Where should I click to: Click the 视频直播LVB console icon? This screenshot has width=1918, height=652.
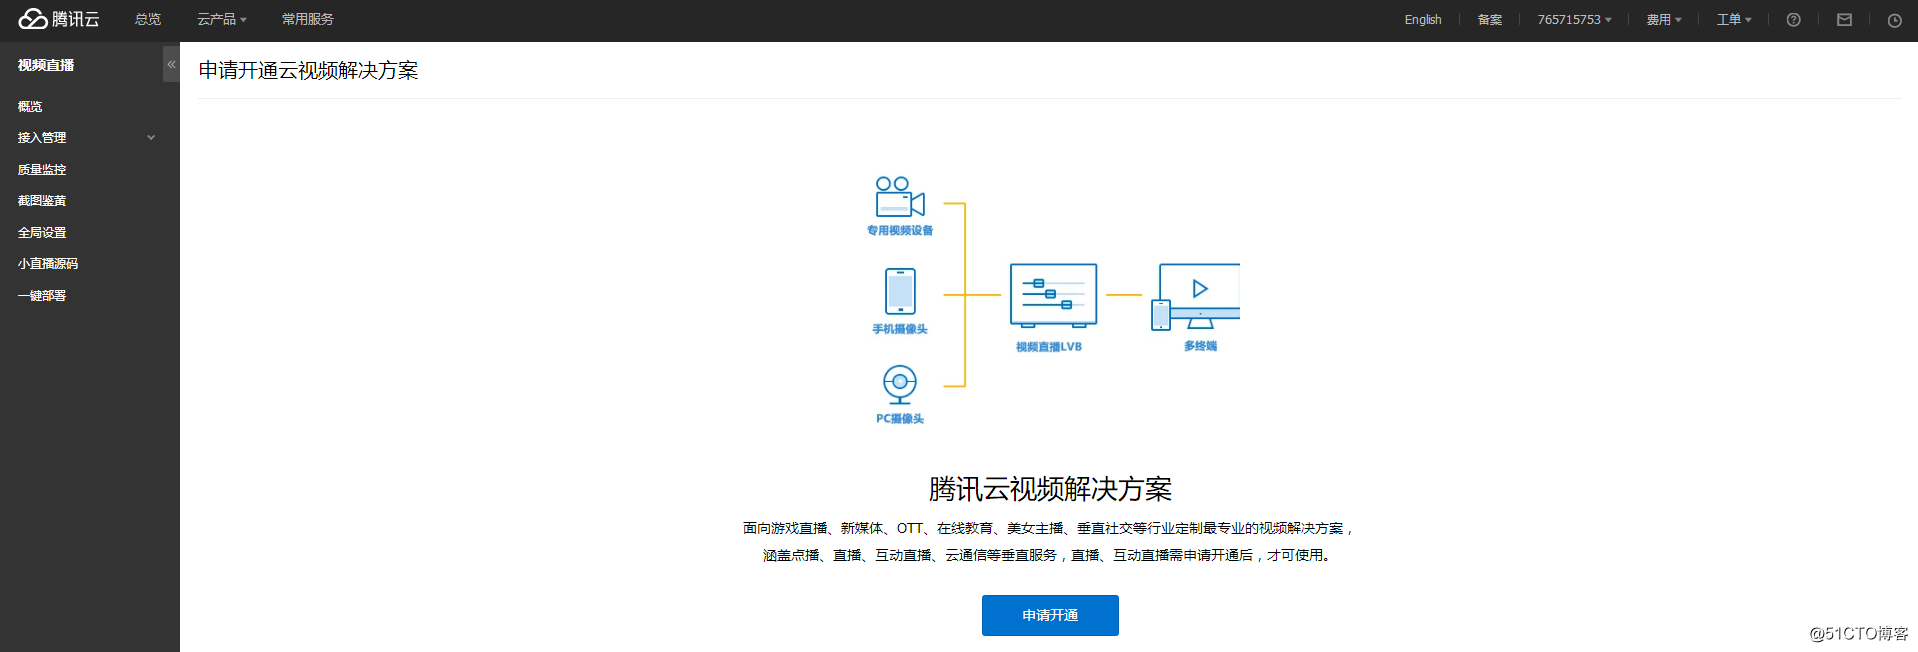[1053, 295]
